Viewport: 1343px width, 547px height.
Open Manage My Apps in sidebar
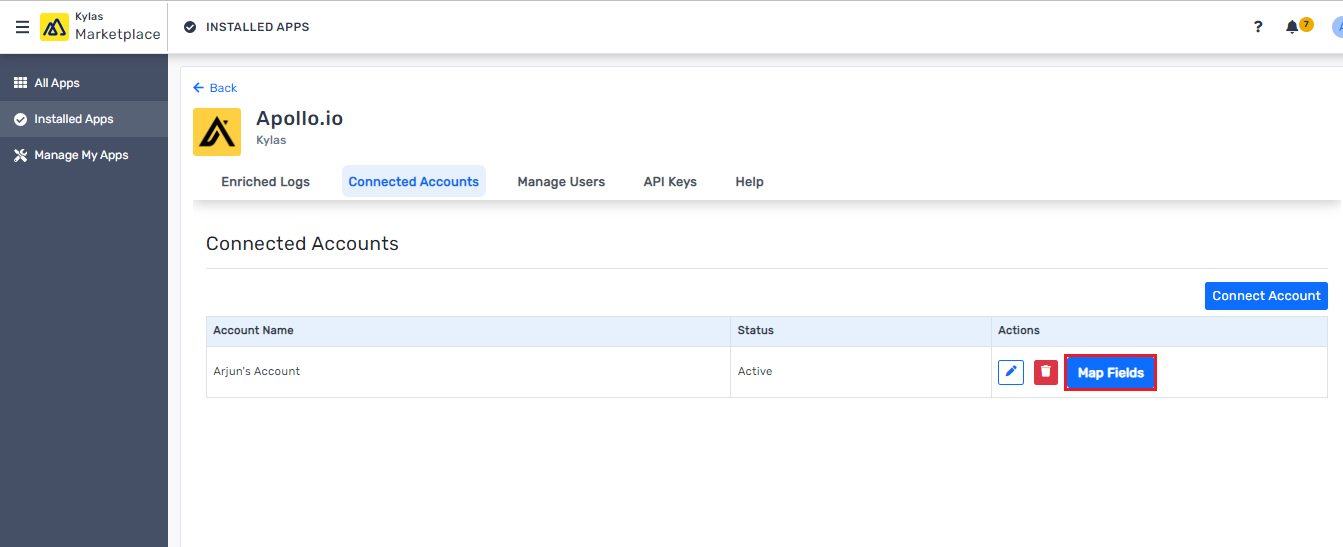coord(84,155)
